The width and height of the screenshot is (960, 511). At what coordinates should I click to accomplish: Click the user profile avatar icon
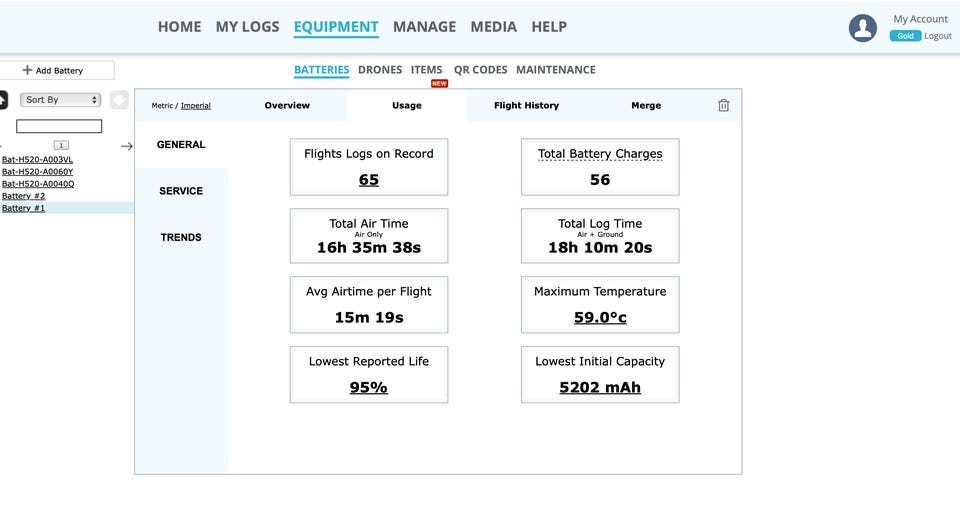862,28
